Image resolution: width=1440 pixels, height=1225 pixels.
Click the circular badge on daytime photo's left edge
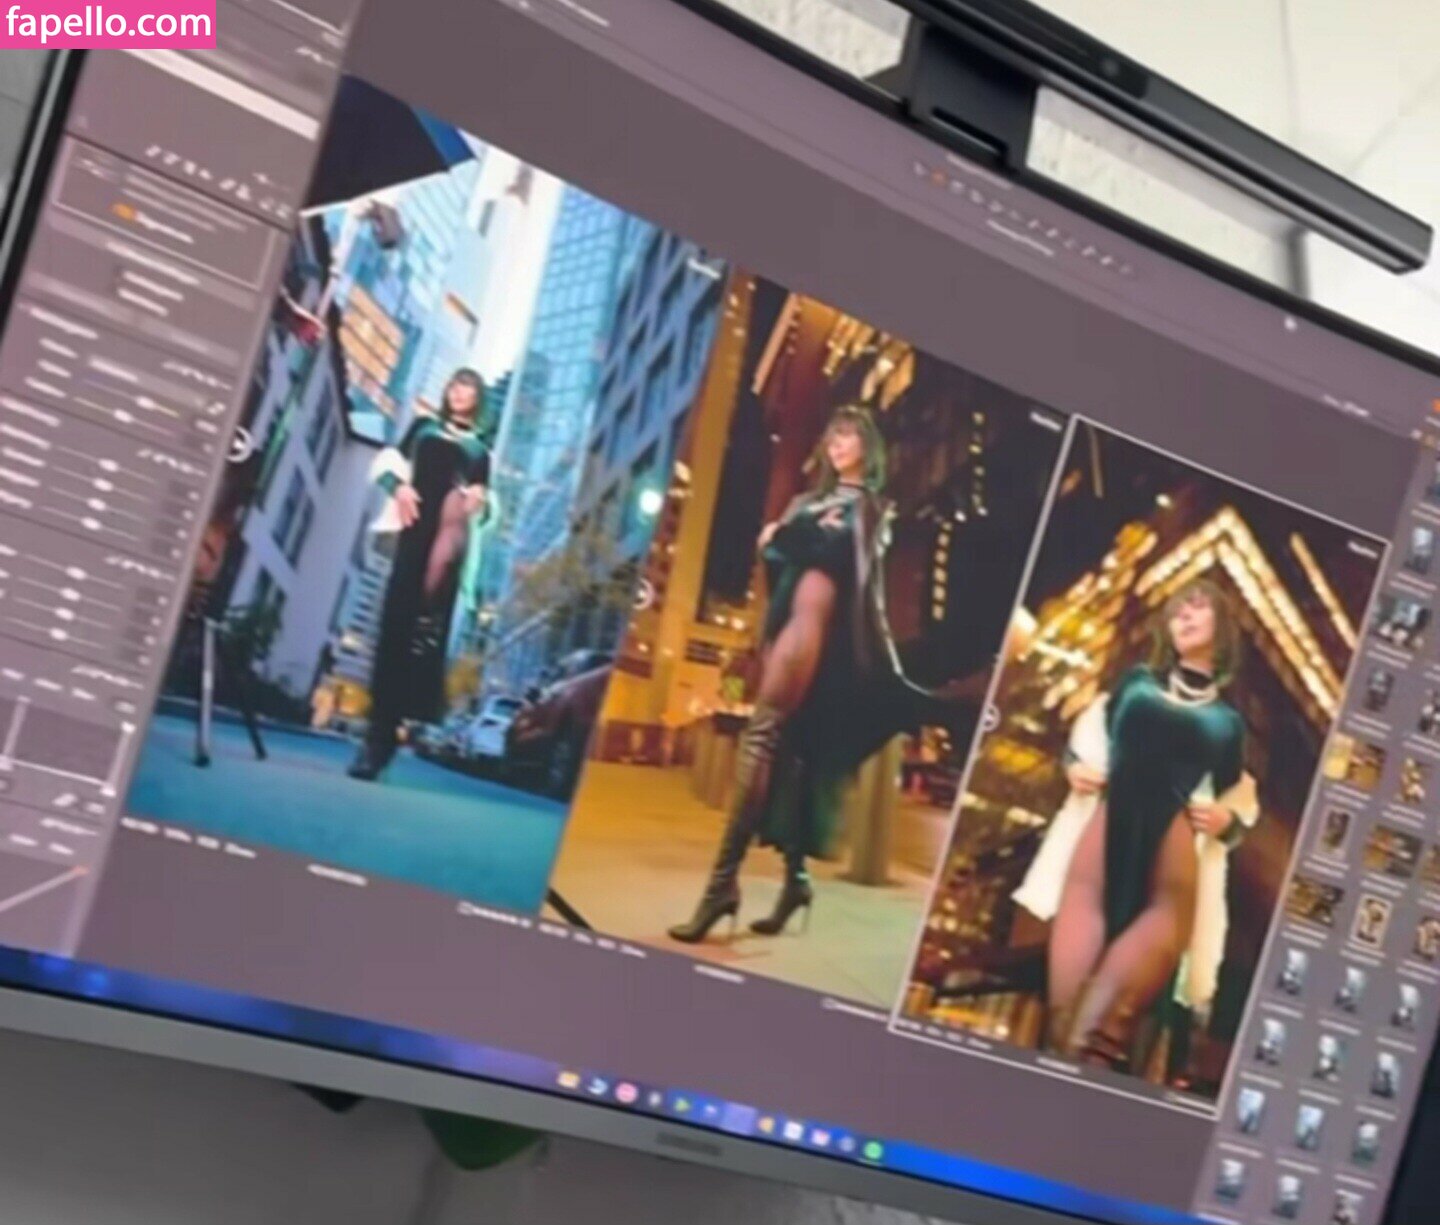point(237,445)
